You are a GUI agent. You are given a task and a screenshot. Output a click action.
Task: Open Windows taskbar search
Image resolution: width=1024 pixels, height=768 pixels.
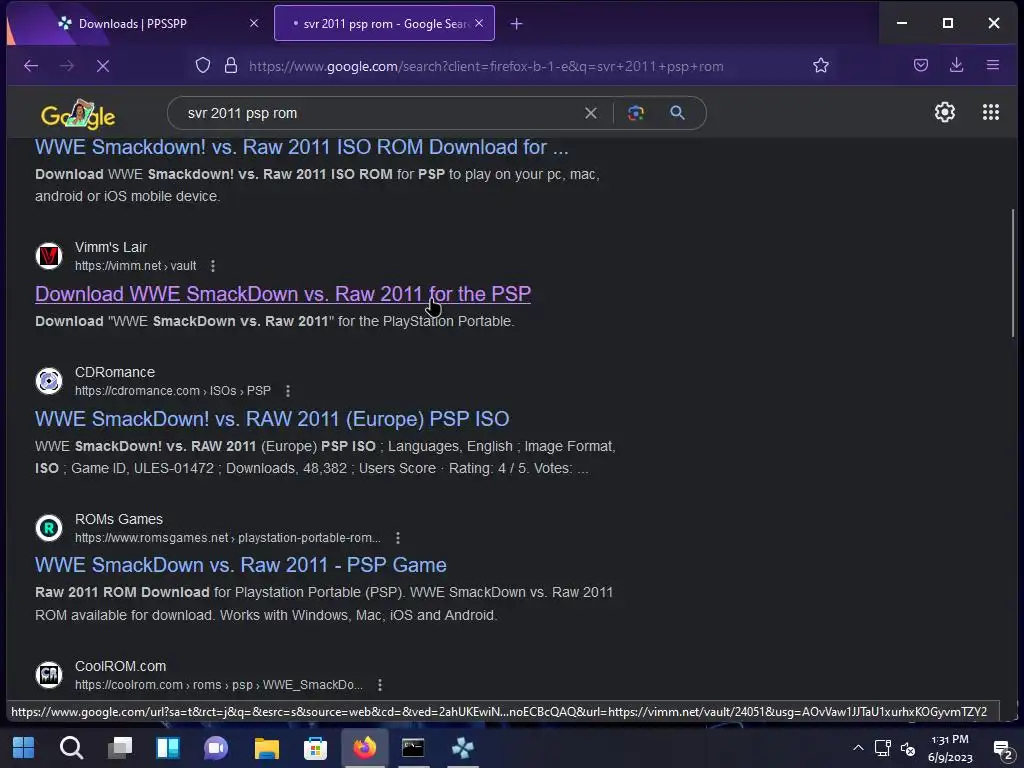point(71,748)
